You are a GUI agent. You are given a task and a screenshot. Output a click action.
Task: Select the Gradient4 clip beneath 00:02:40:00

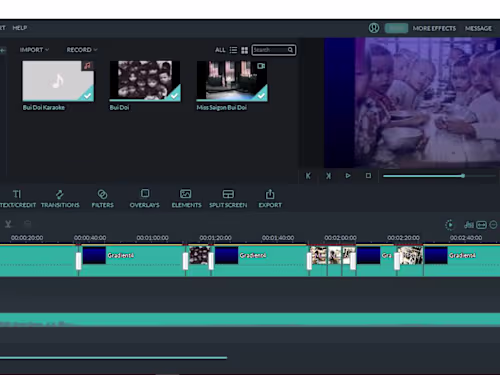click(x=462, y=261)
